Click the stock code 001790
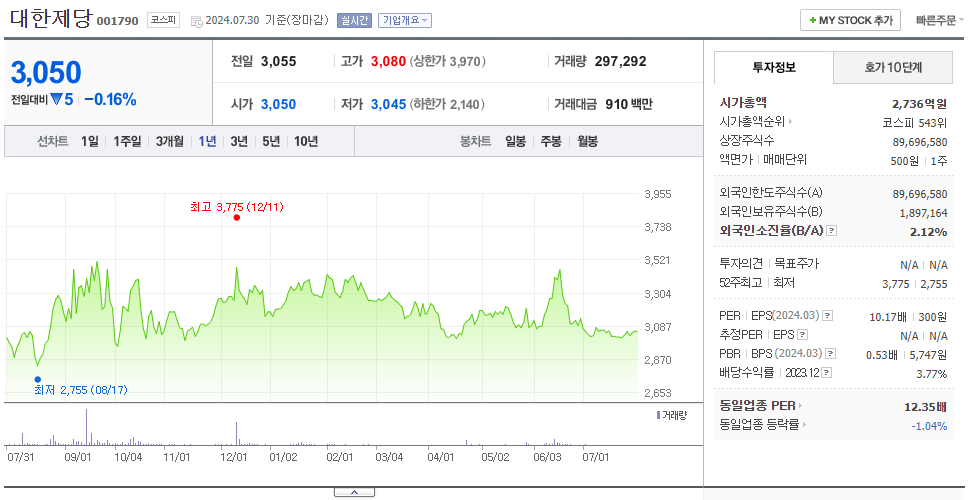Image resolution: width=968 pixels, height=500 pixels. click(117, 22)
